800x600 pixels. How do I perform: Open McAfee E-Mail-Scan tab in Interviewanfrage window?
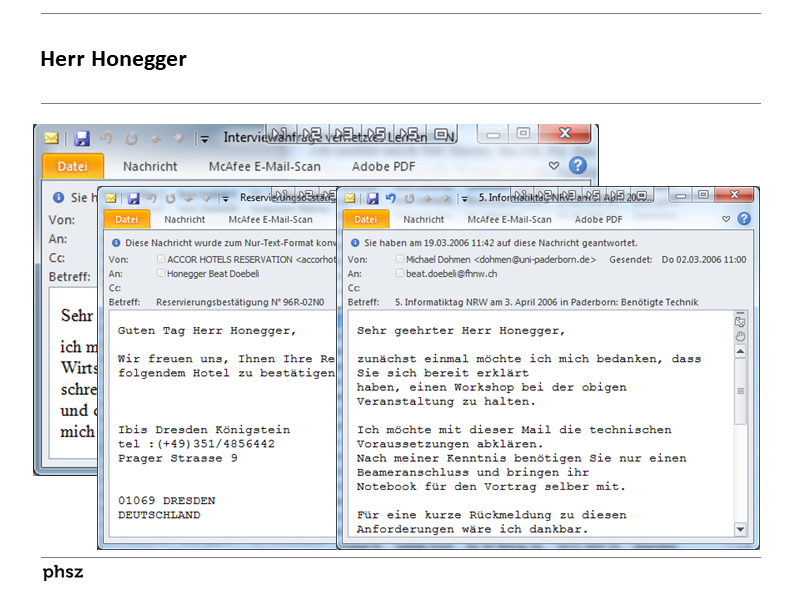[x=264, y=166]
